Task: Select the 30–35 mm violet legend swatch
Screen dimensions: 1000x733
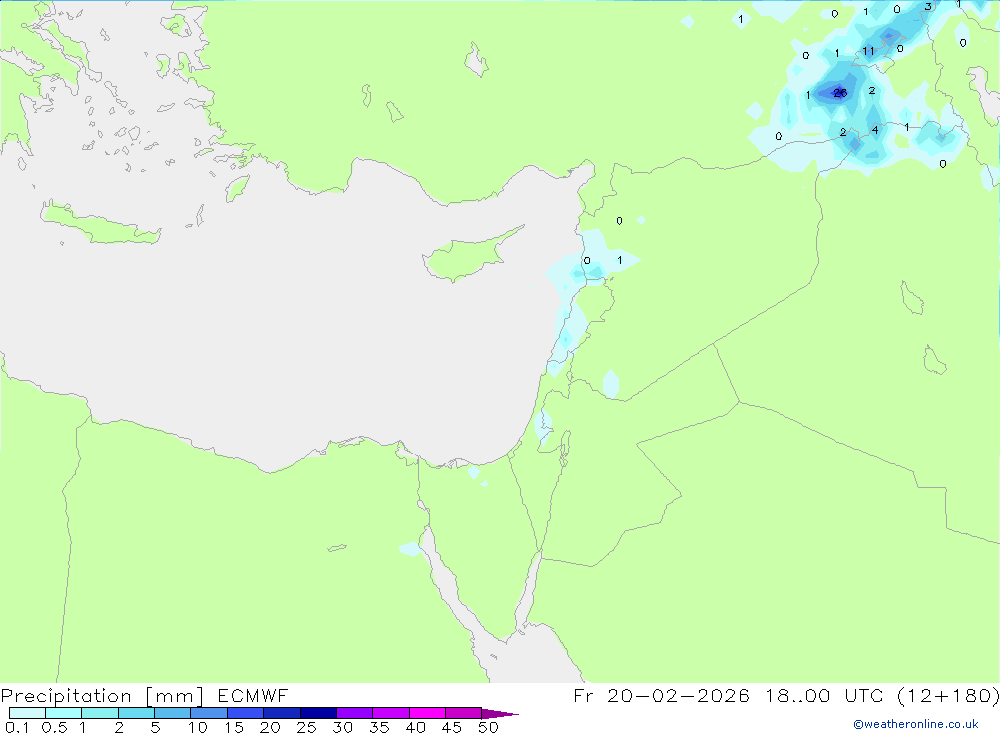Action: [355, 713]
